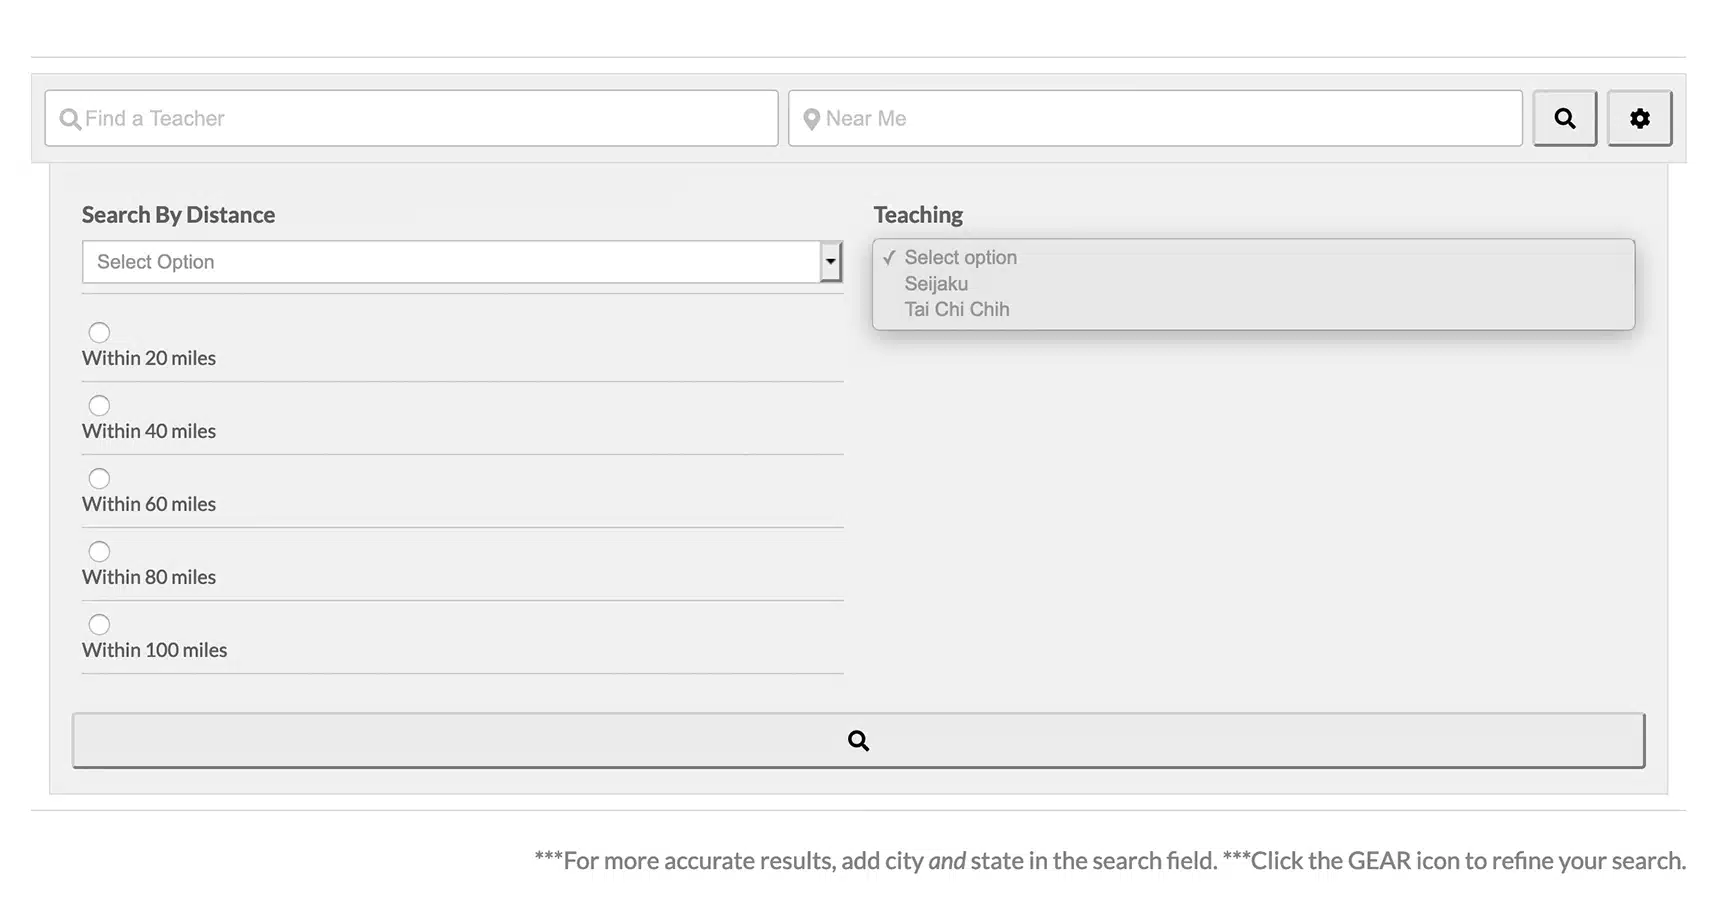Screen dimensions: 1728x900
Task: Choose the Within 60 miles option
Action: pos(99,478)
